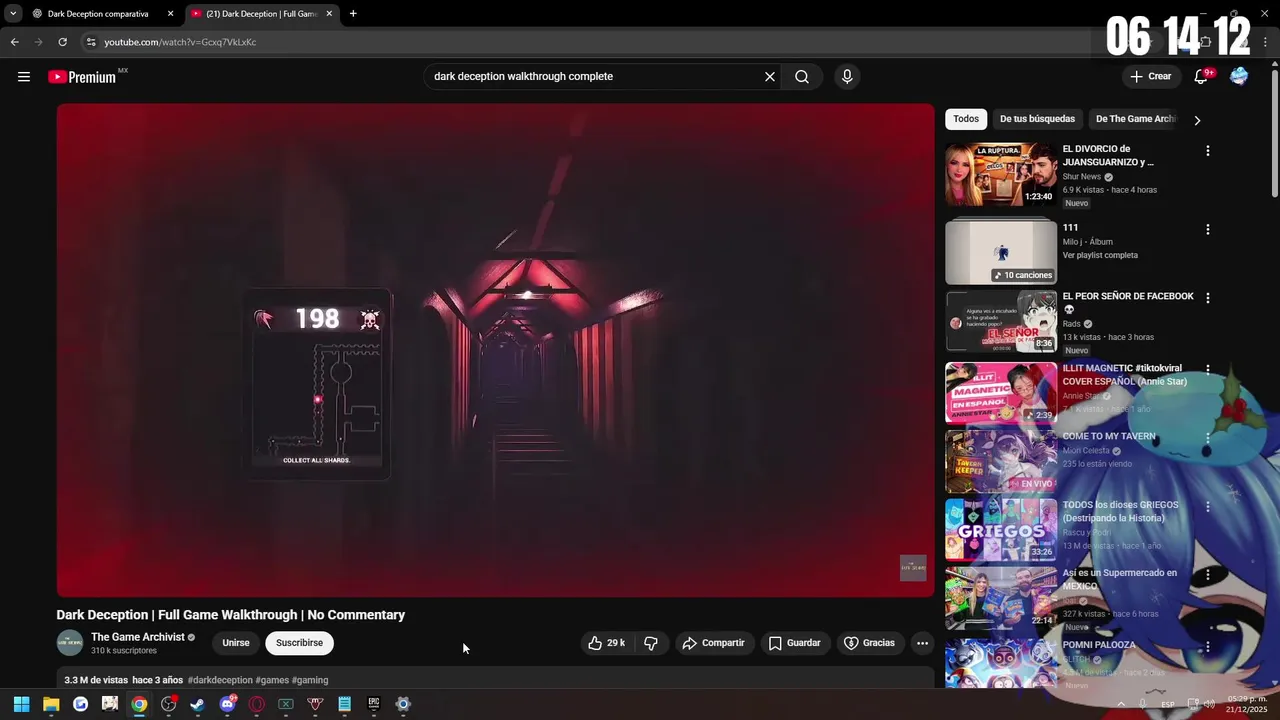Image resolution: width=1280 pixels, height=720 pixels.
Task: Open Opera browser from the taskbar
Action: [x=257, y=704]
